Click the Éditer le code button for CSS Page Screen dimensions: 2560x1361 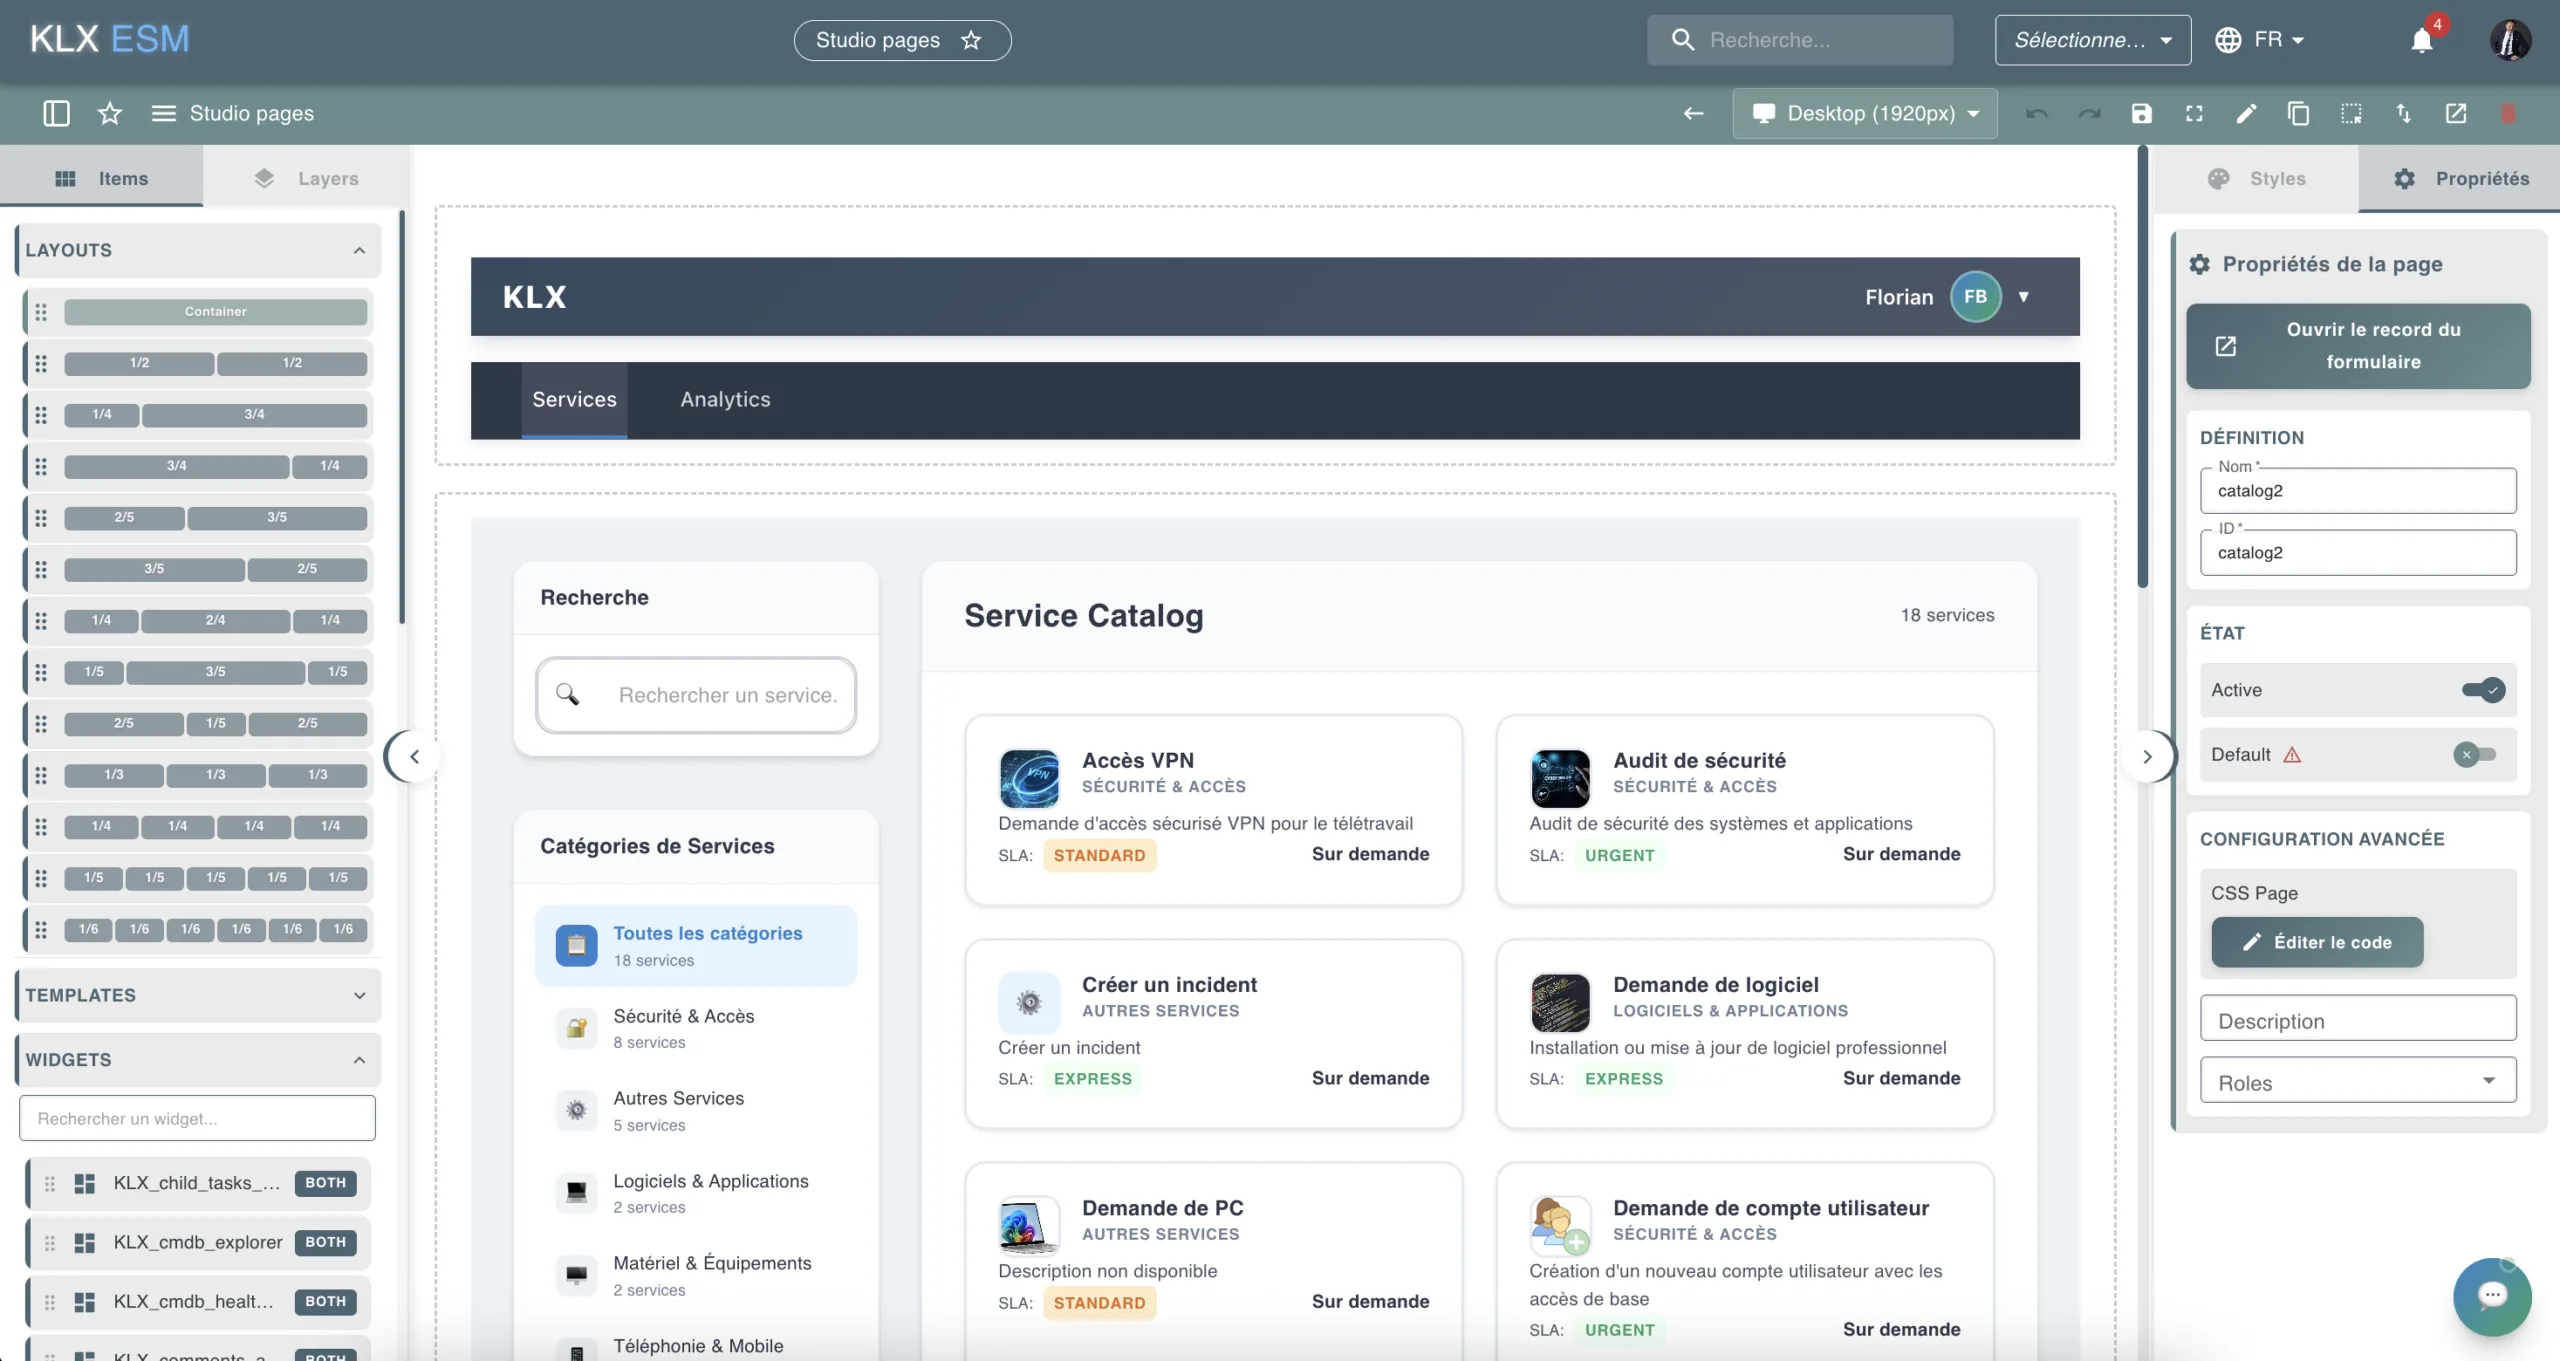tap(2316, 942)
